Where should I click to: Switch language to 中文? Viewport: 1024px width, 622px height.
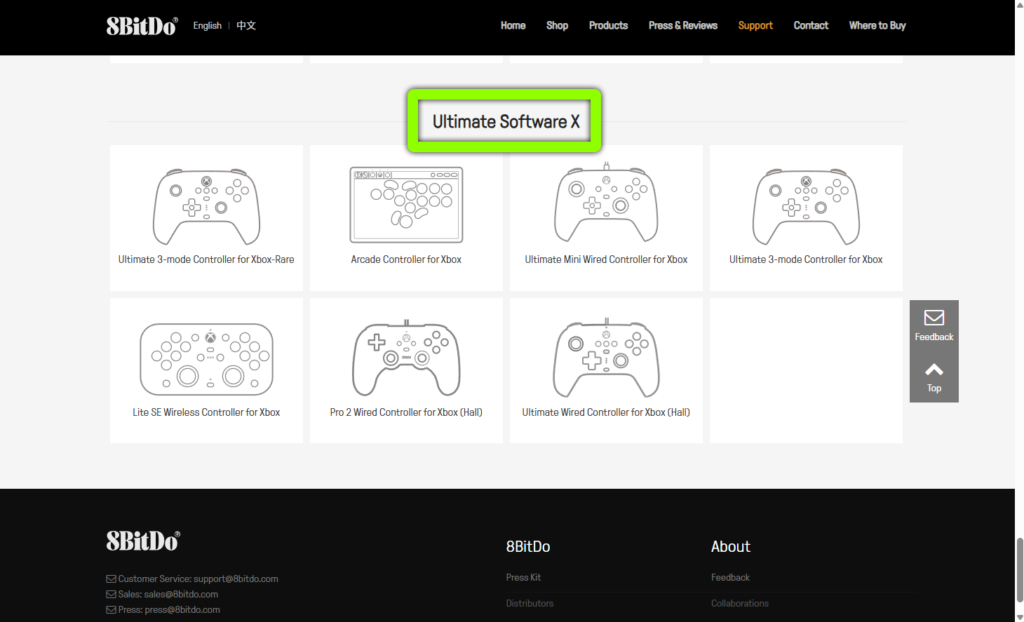246,26
